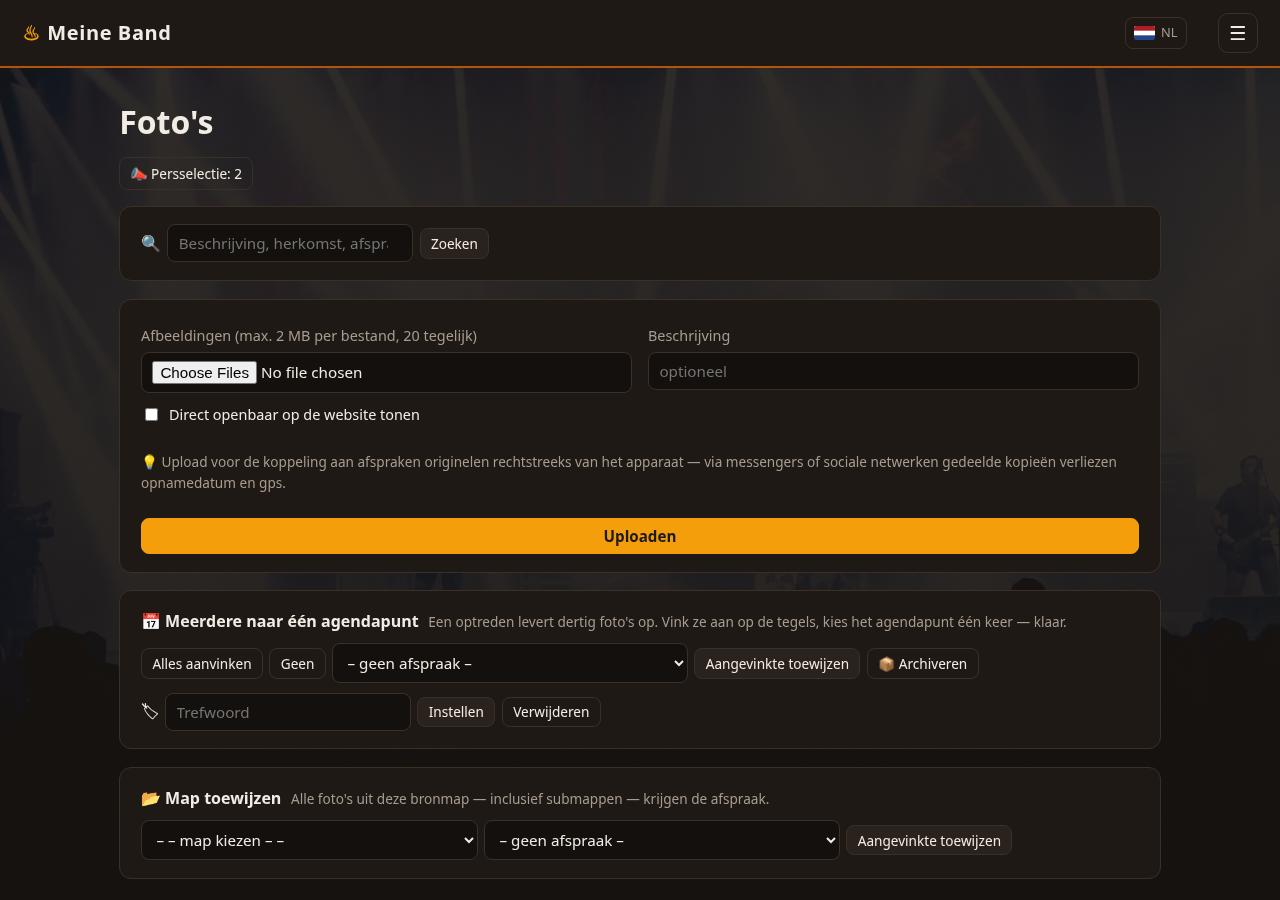Click the Meine Band site title

[x=109, y=33]
